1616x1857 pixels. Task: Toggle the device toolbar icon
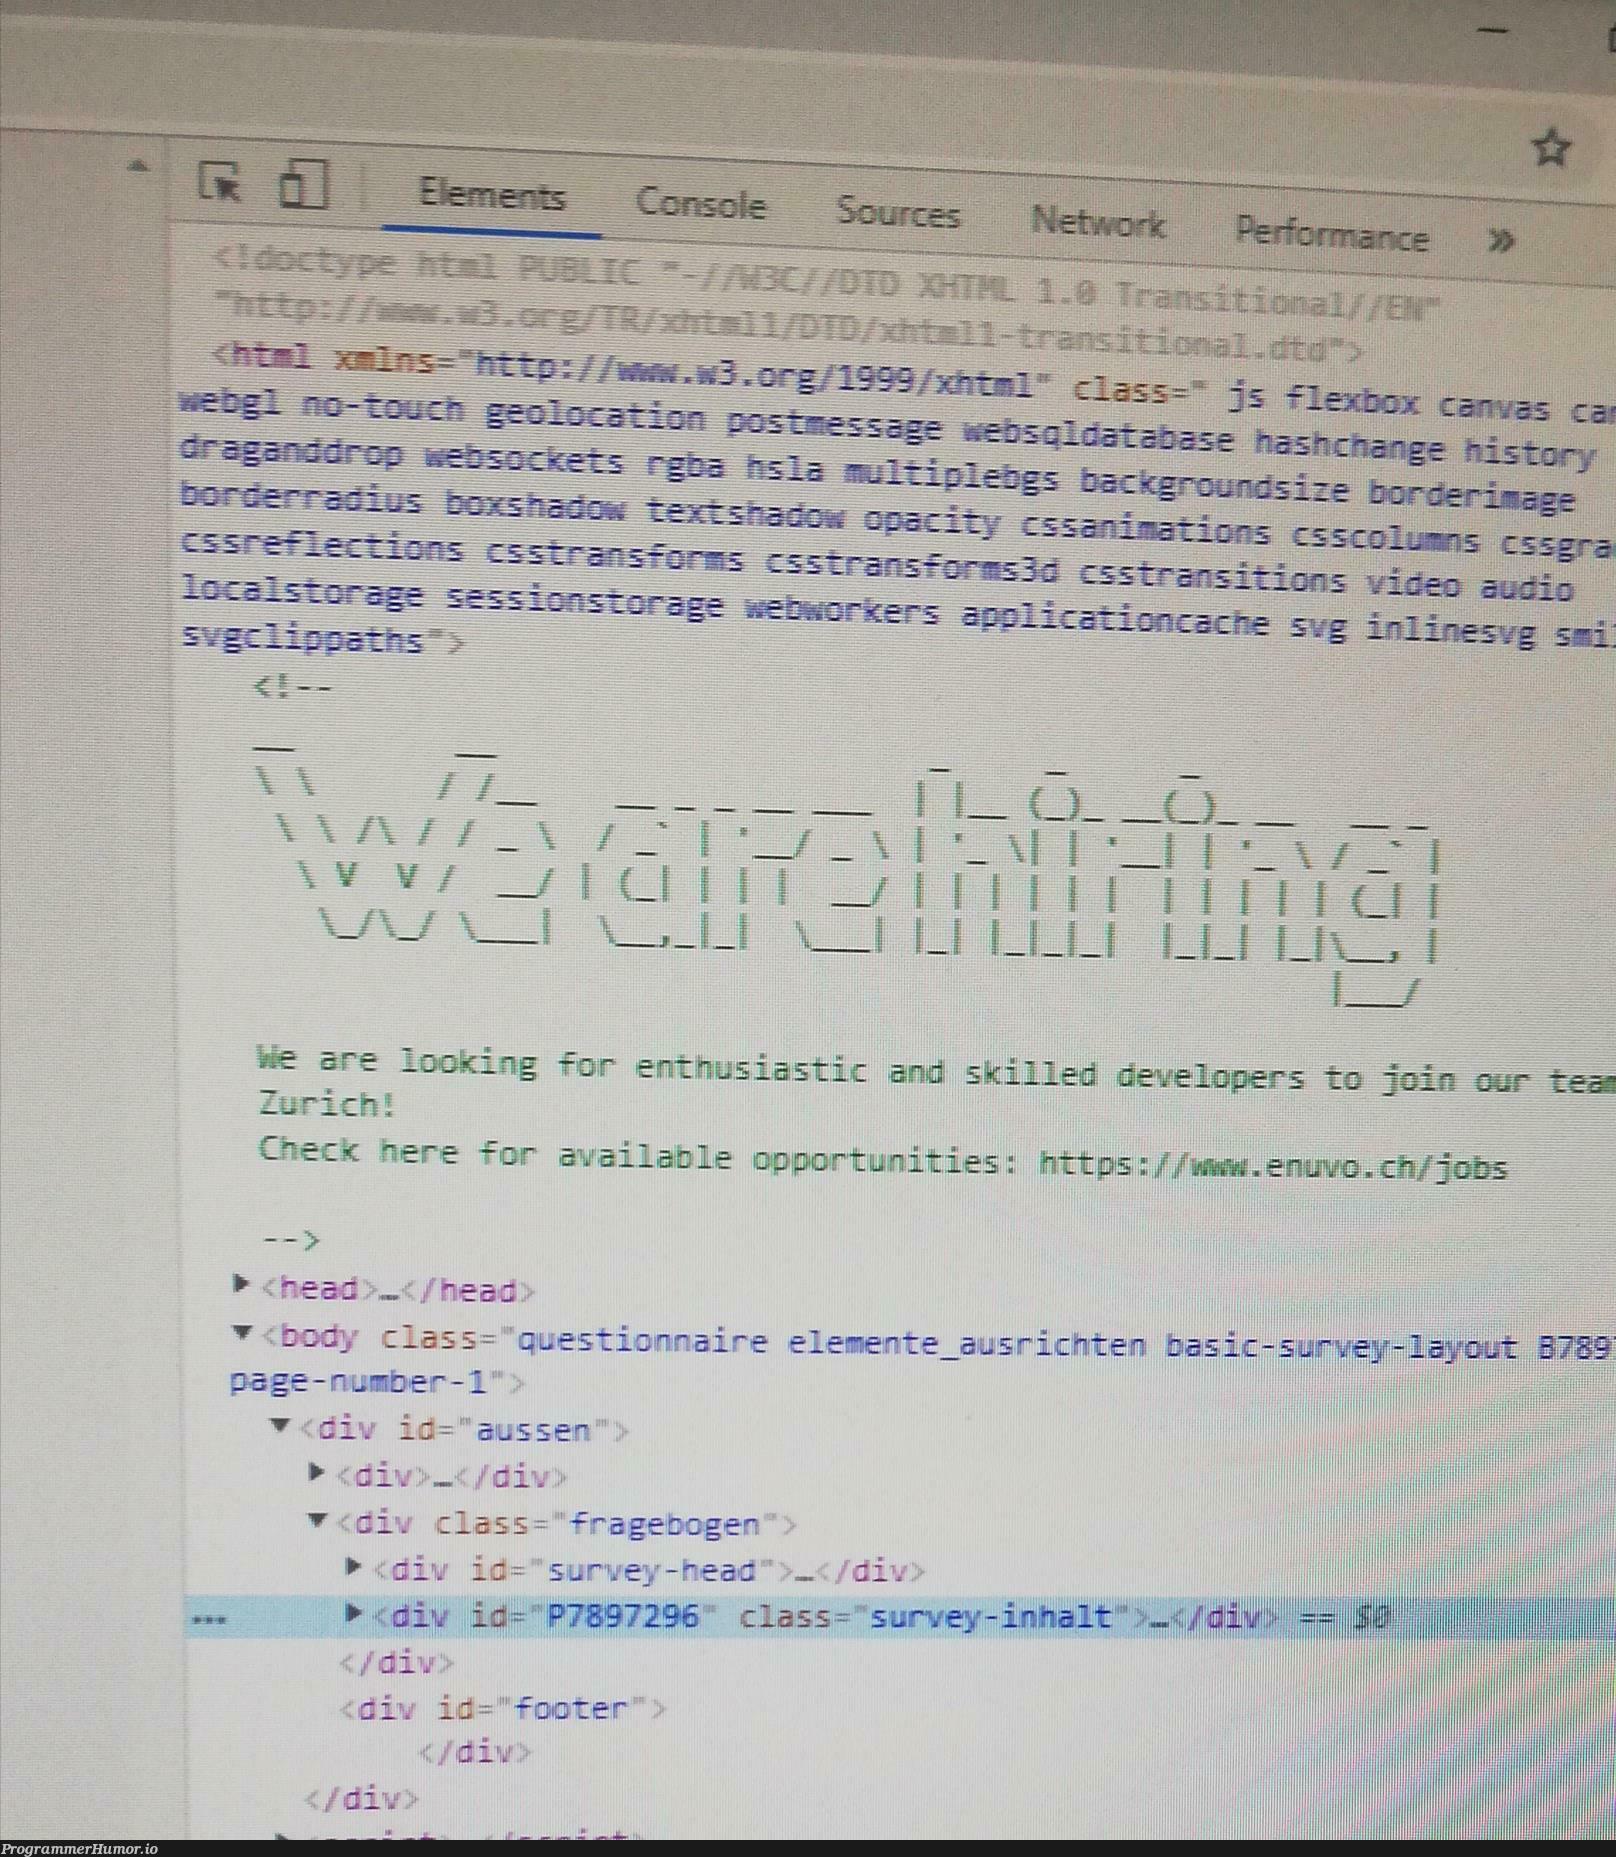(x=303, y=184)
